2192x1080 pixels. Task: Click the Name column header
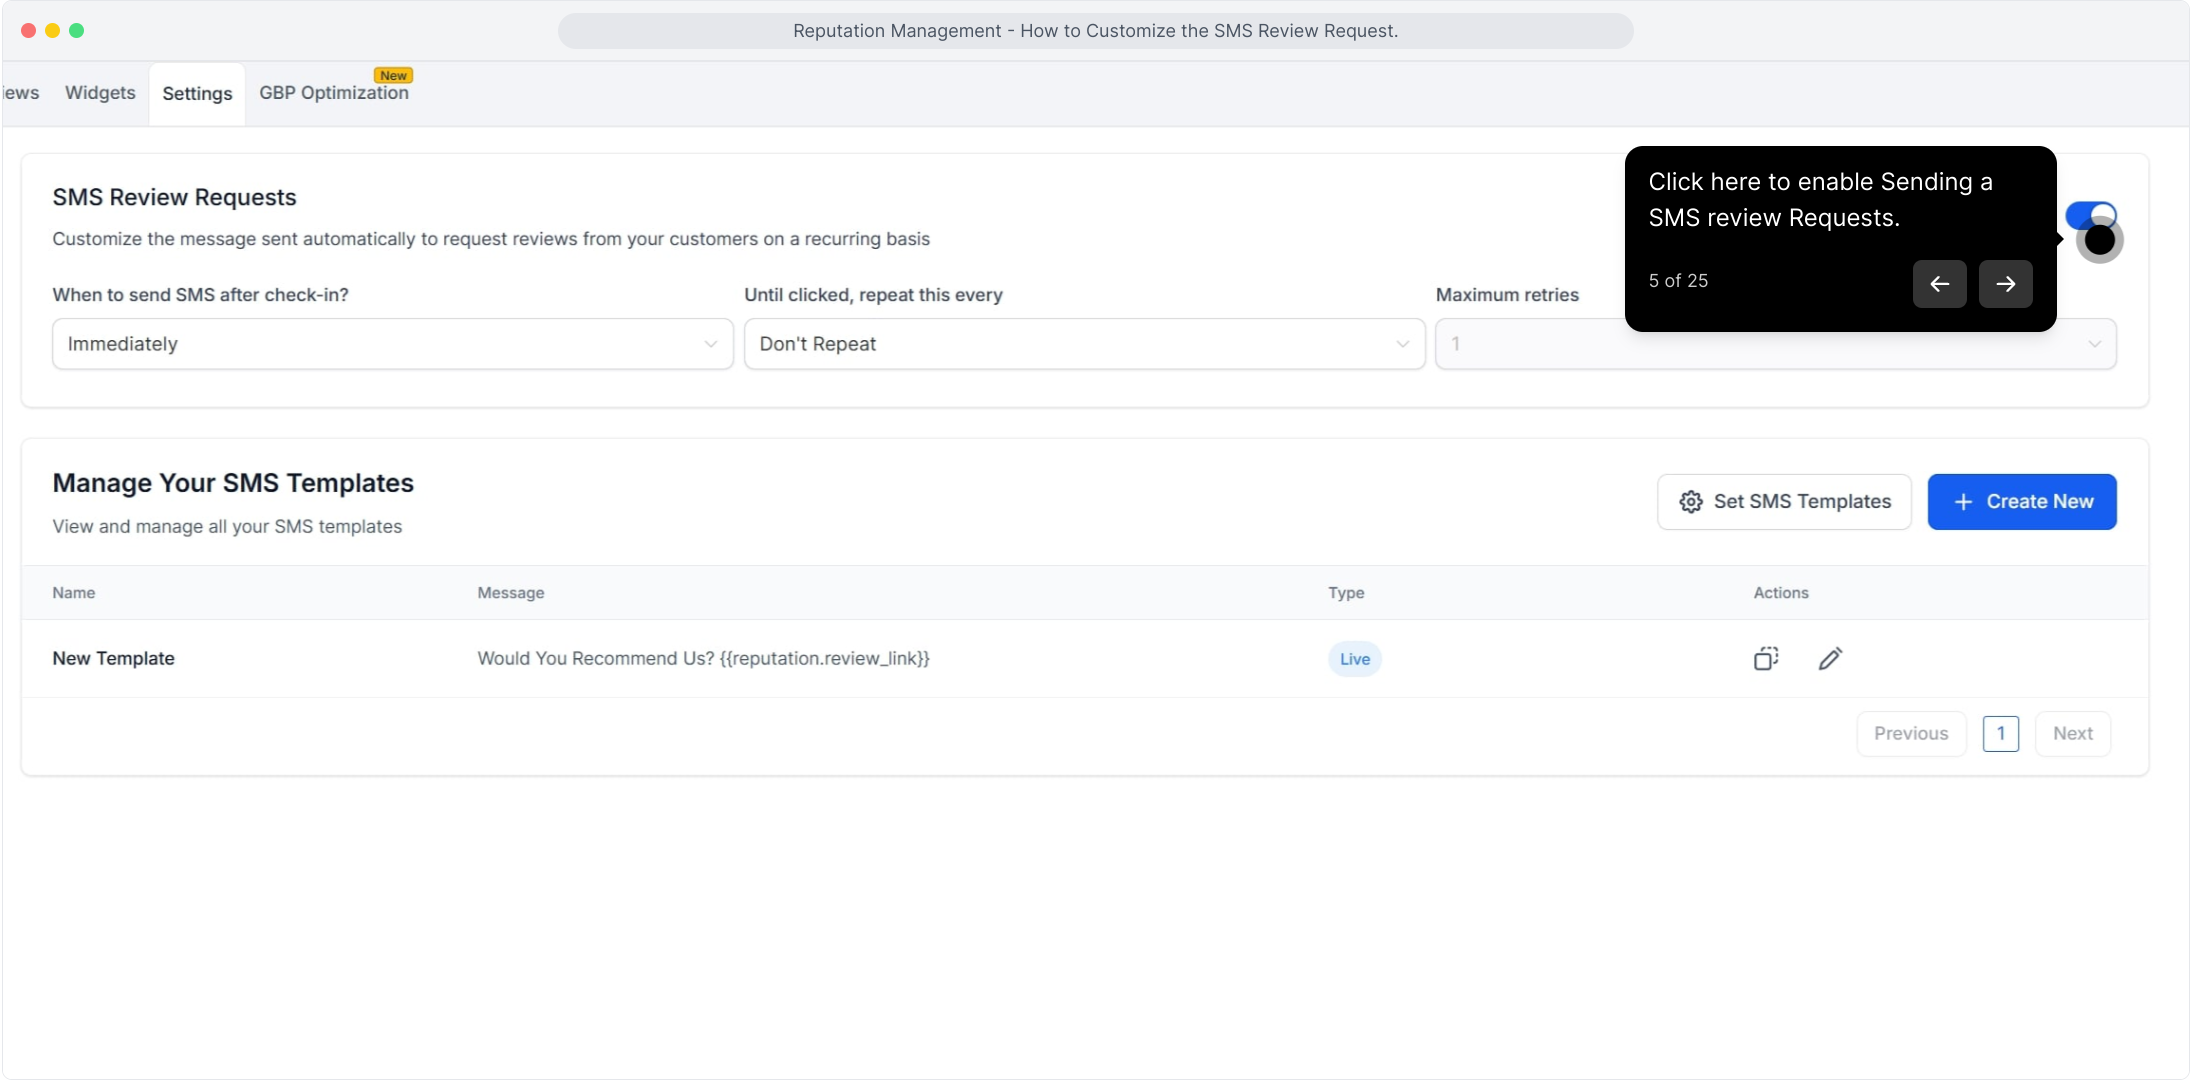point(74,593)
